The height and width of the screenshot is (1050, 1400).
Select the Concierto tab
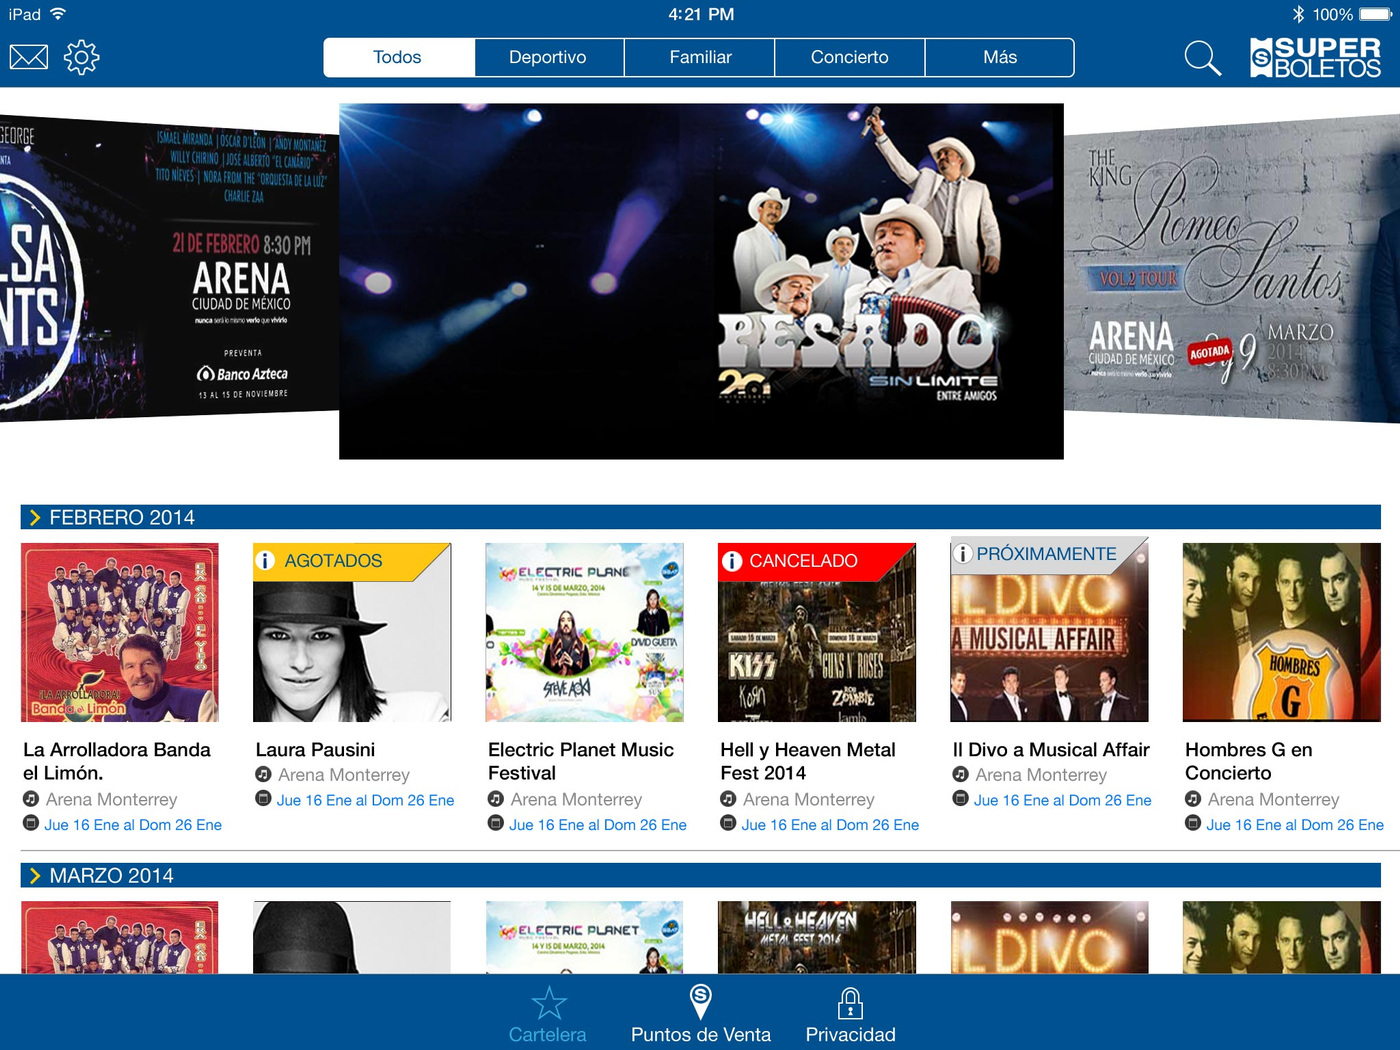click(849, 58)
